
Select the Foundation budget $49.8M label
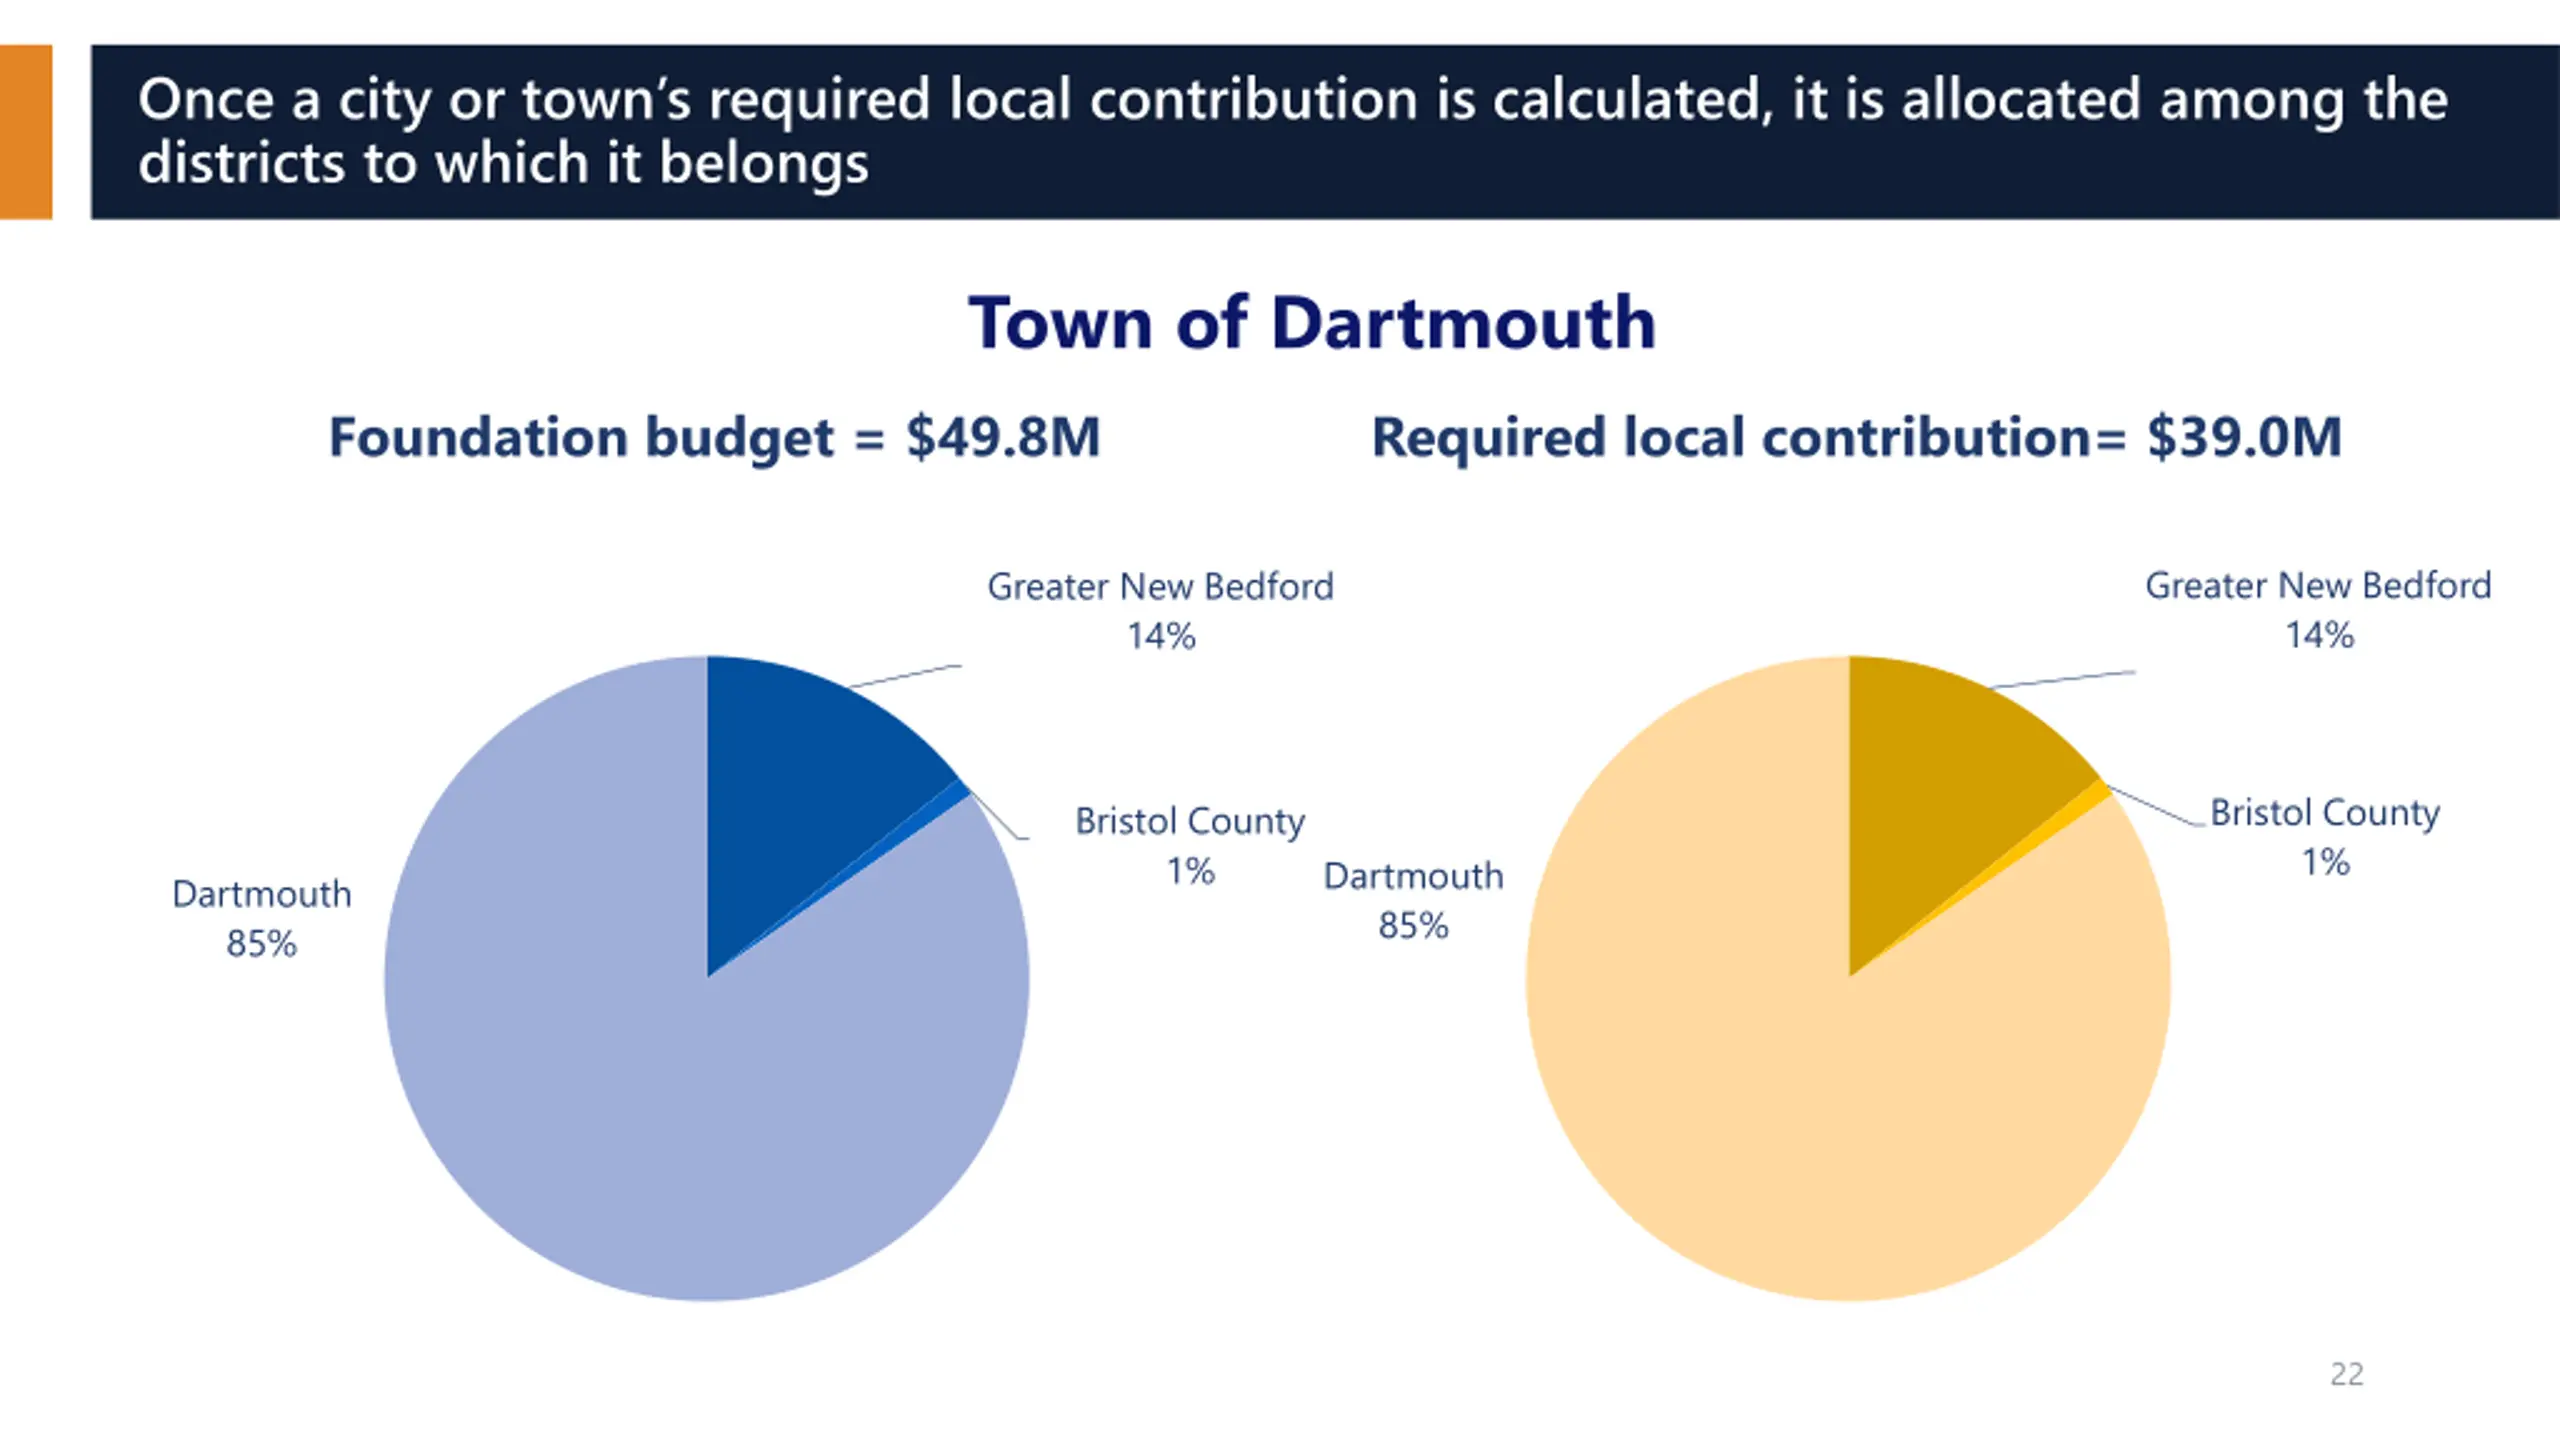coord(714,437)
